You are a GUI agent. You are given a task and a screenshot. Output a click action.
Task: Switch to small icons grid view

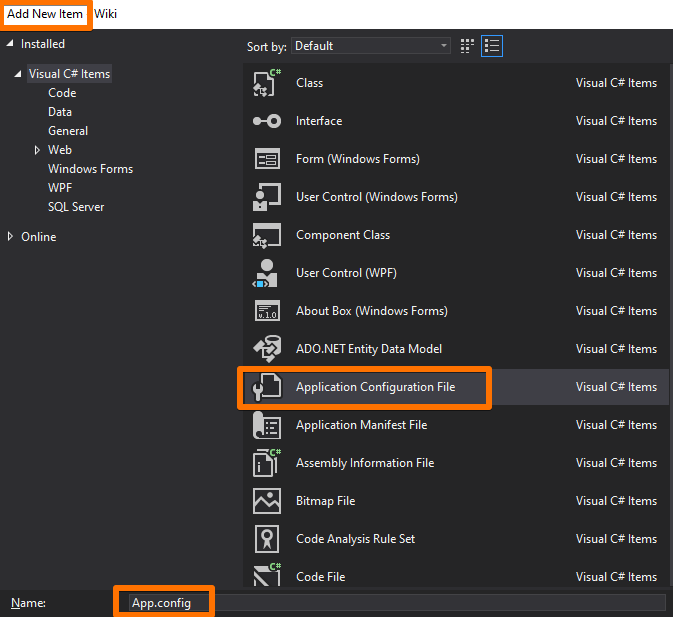pyautogui.click(x=467, y=46)
